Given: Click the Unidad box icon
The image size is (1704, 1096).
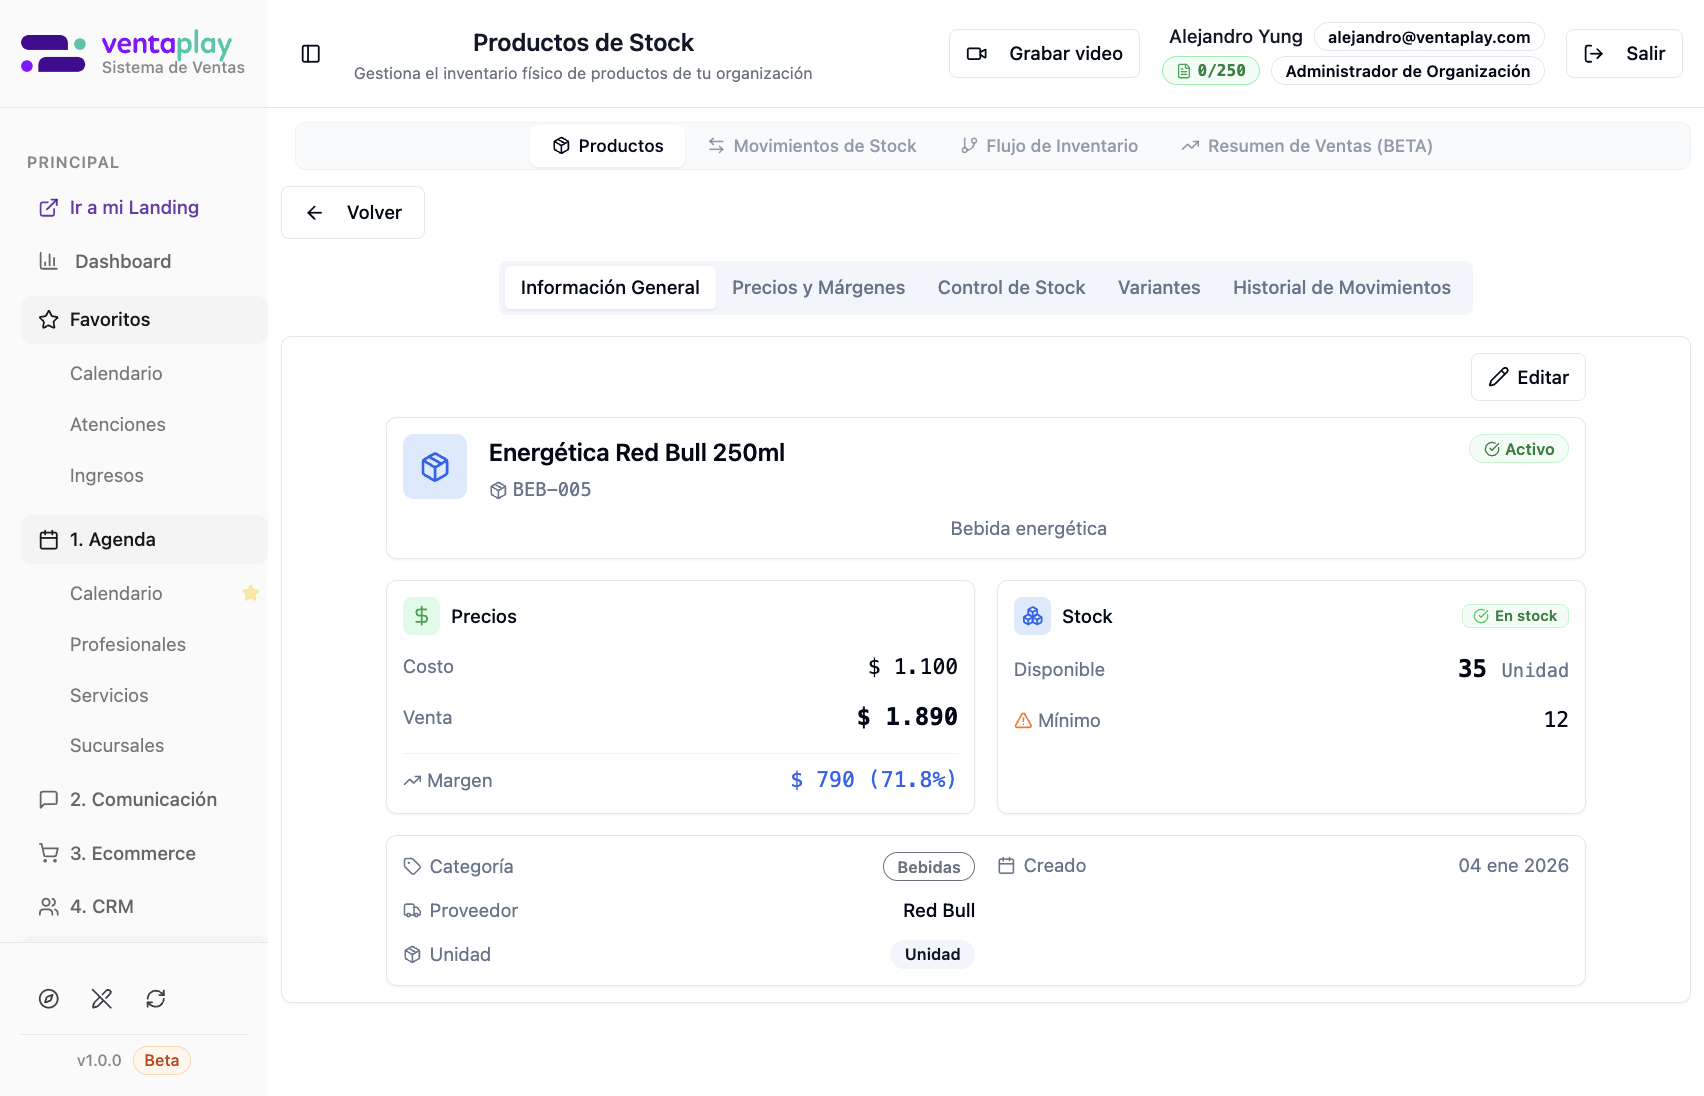Looking at the screenshot, I should tap(412, 955).
